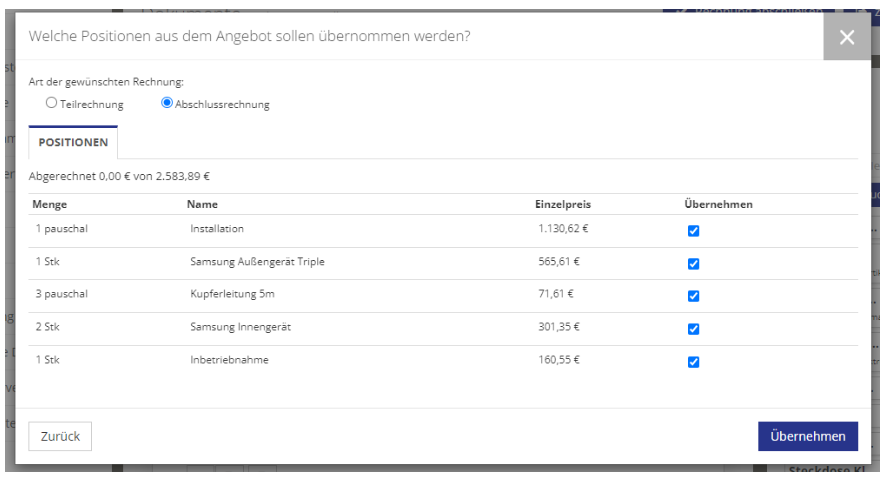Select the Abschlussrechnung radio button
This screenshot has height=479, width=887.
coord(166,103)
